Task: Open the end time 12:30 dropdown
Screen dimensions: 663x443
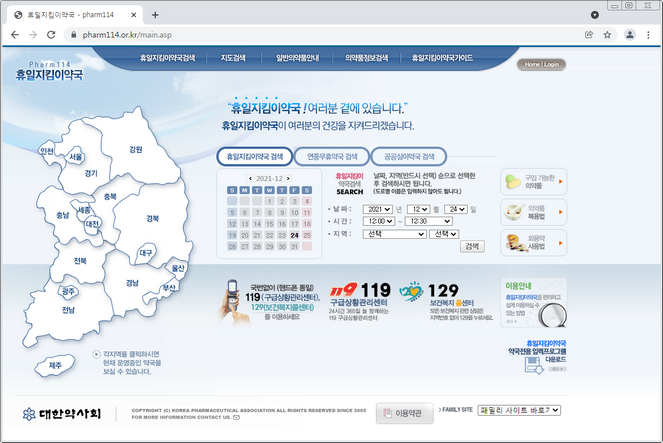Action: point(429,221)
